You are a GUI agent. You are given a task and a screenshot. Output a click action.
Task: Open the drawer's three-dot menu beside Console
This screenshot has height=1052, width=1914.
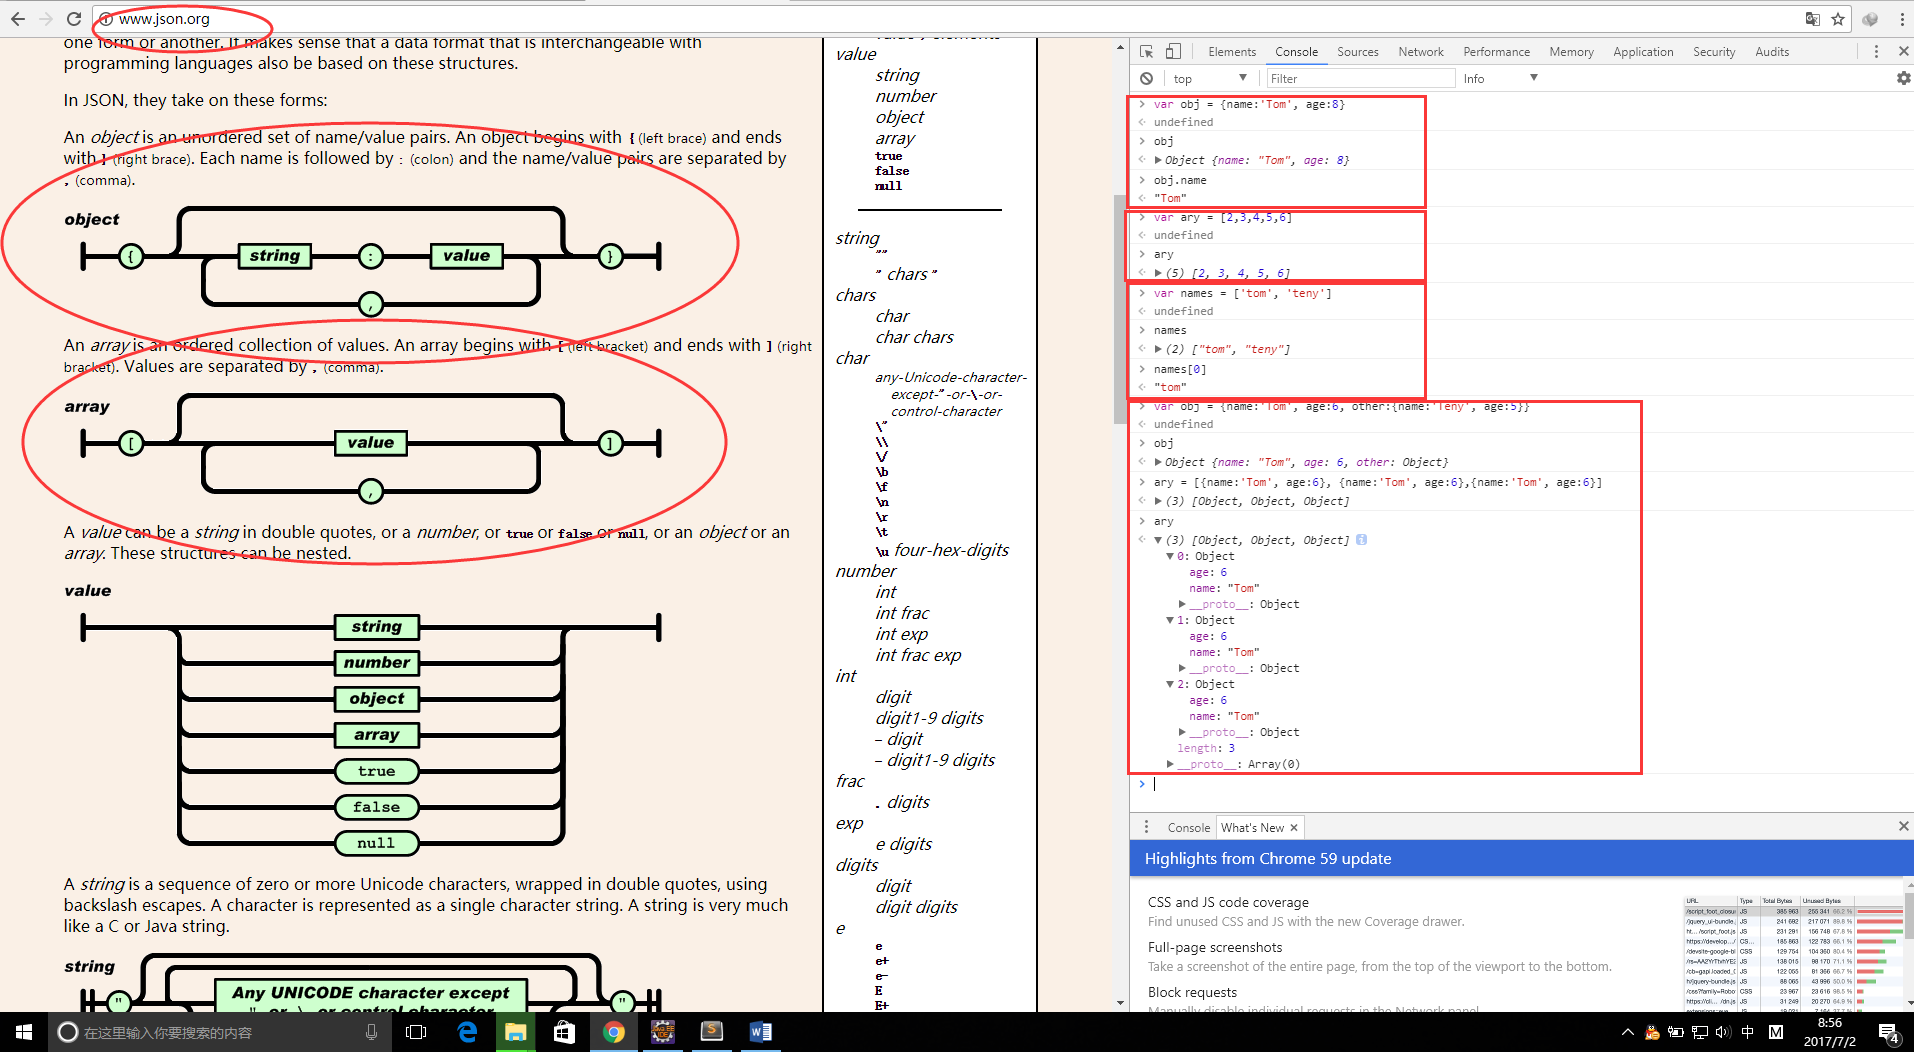coord(1146,827)
